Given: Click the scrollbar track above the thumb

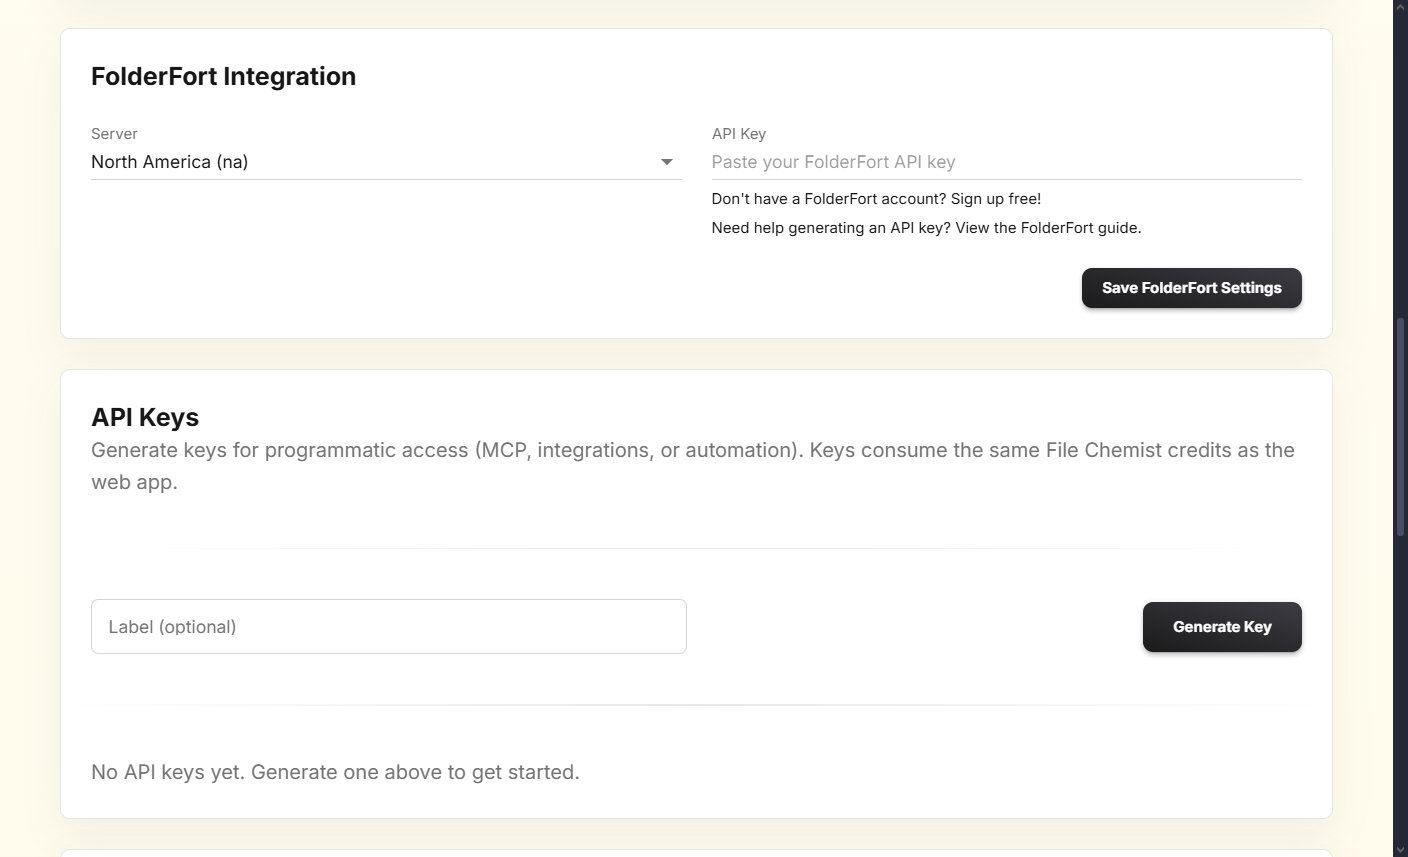Looking at the screenshot, I should pyautogui.click(x=1400, y=160).
